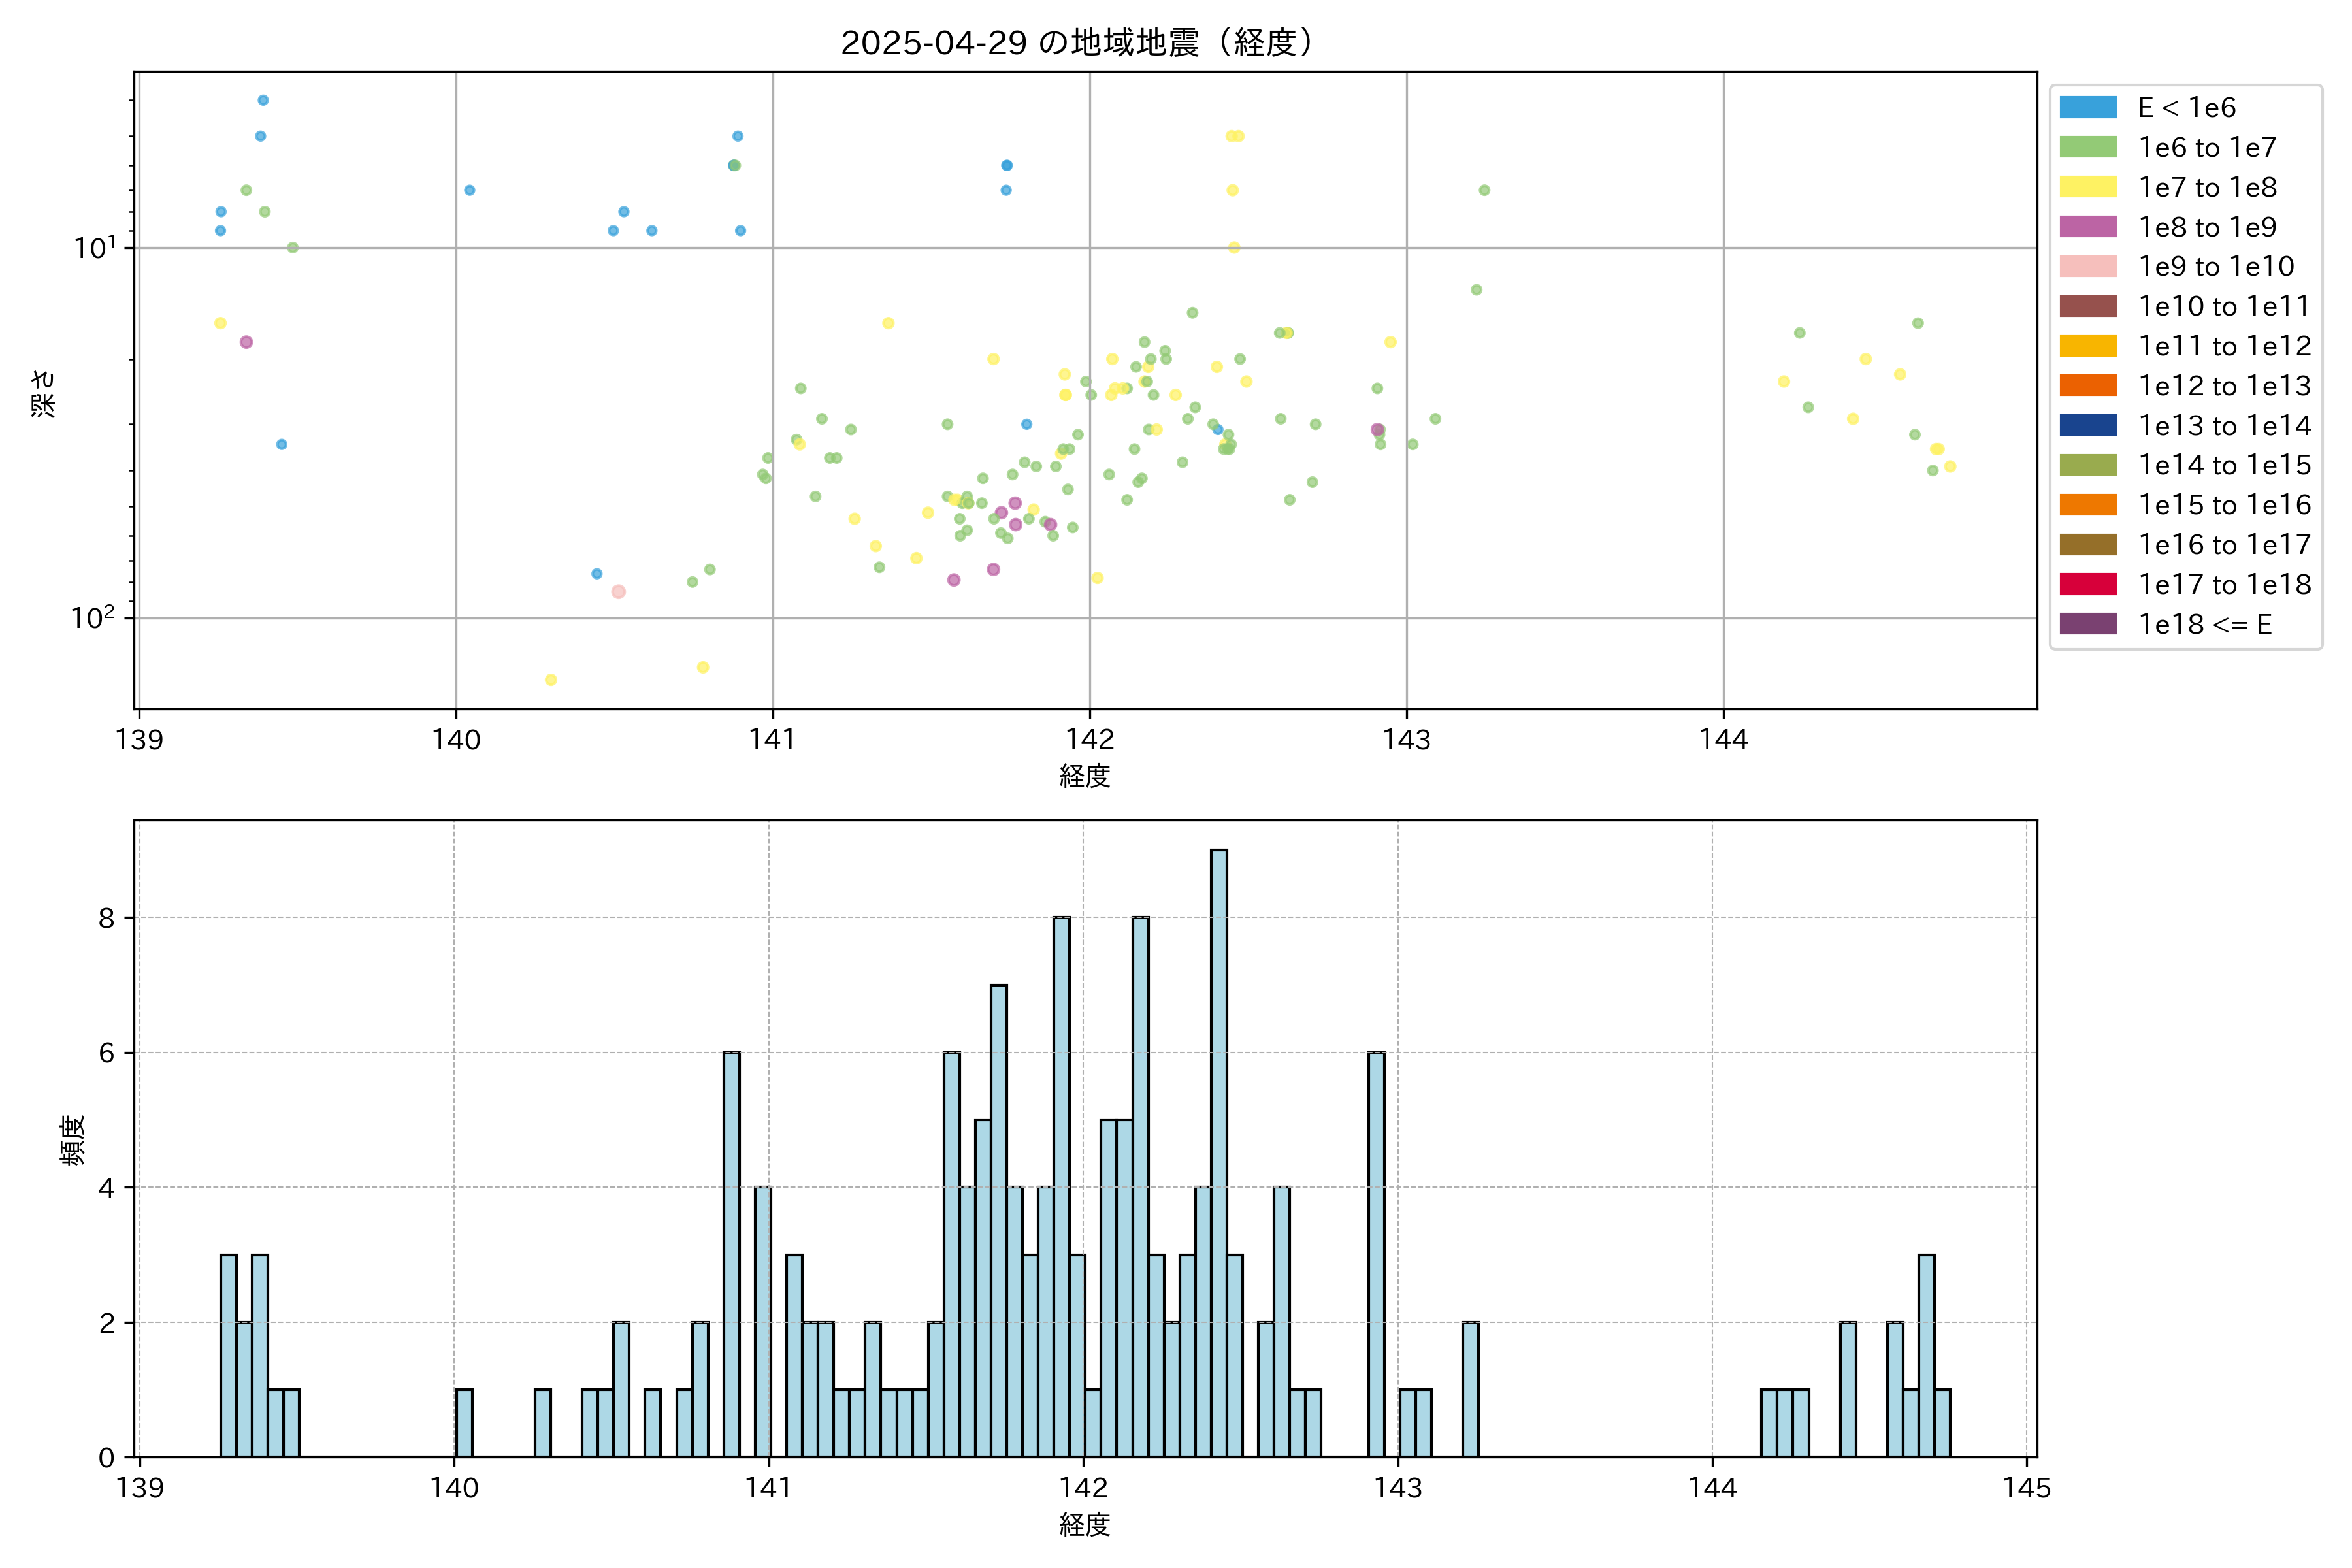Click the histogram bar of height 7 near 141.7
The image size is (2352, 1568).
(998, 1220)
